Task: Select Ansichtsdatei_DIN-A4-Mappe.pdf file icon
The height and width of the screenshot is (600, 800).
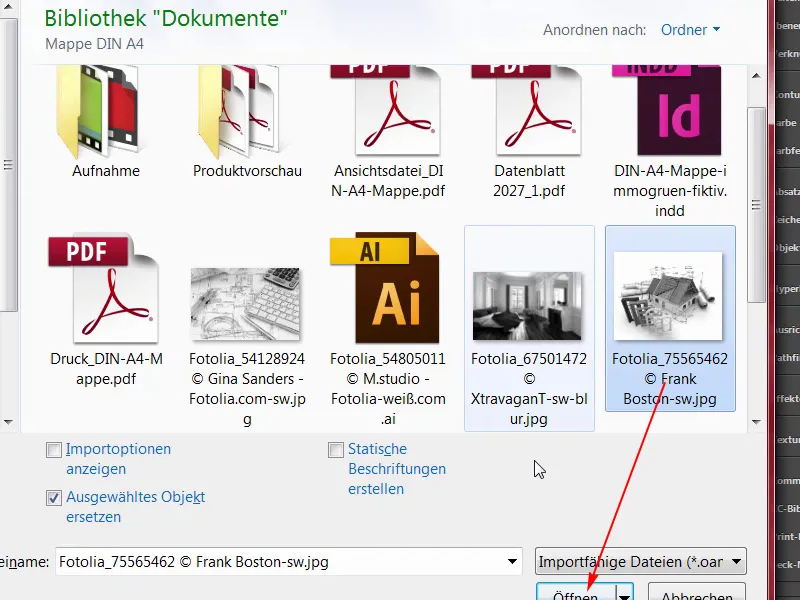Action: pos(386,110)
